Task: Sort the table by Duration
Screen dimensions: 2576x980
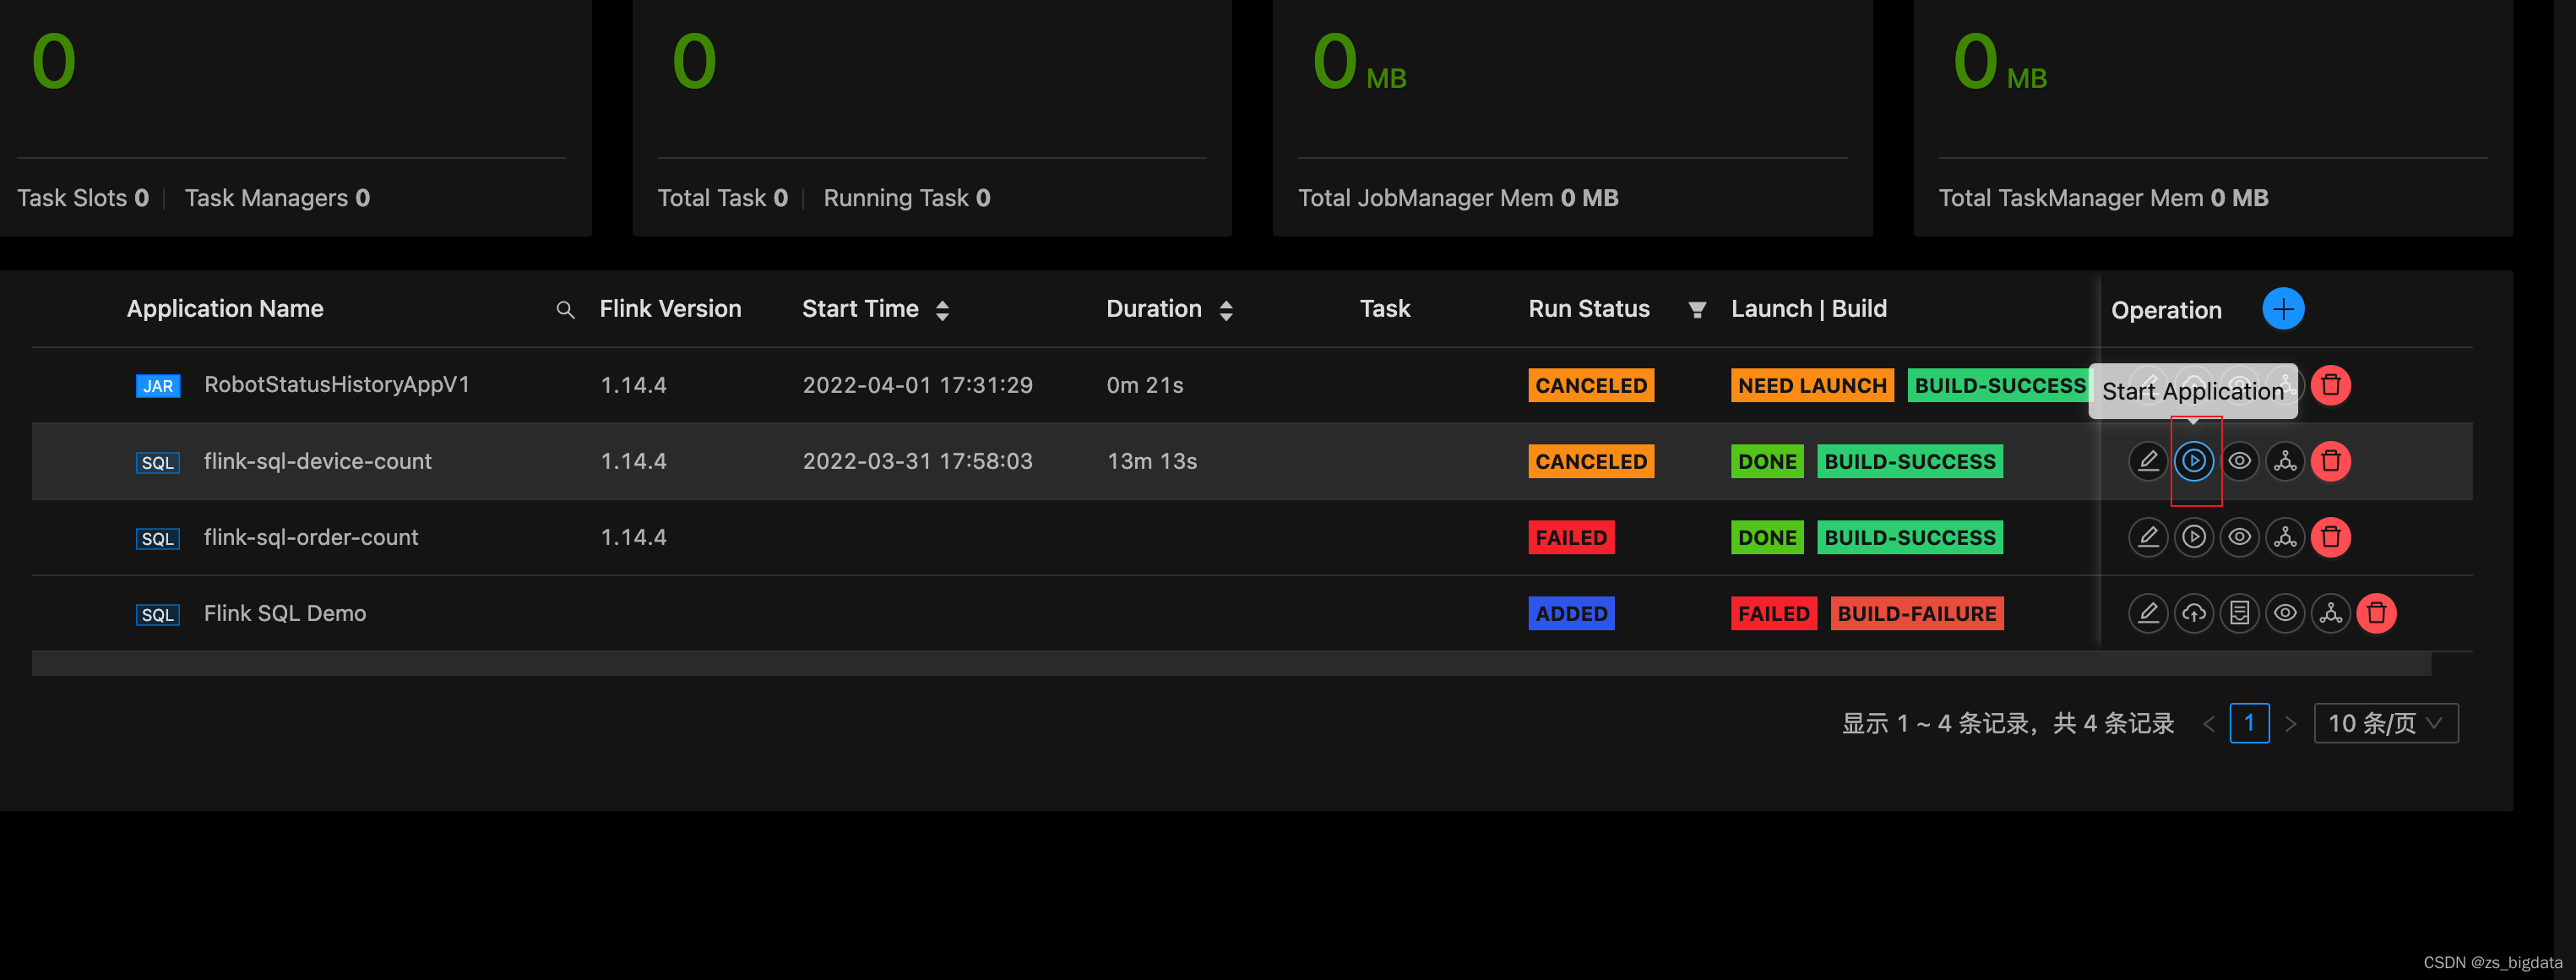Action: coord(1226,310)
